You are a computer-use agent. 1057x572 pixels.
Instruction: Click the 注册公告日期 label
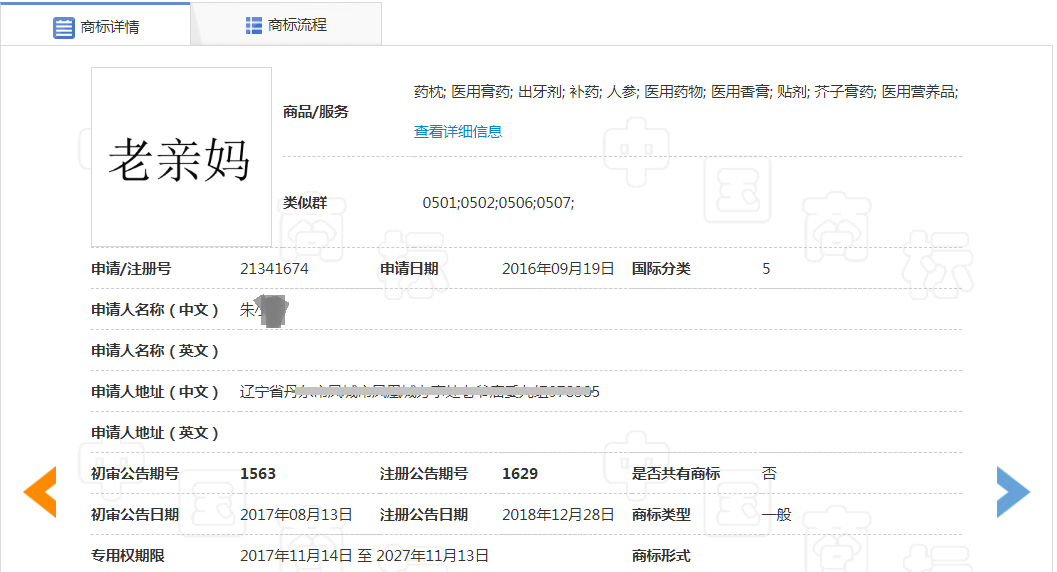pos(424,515)
